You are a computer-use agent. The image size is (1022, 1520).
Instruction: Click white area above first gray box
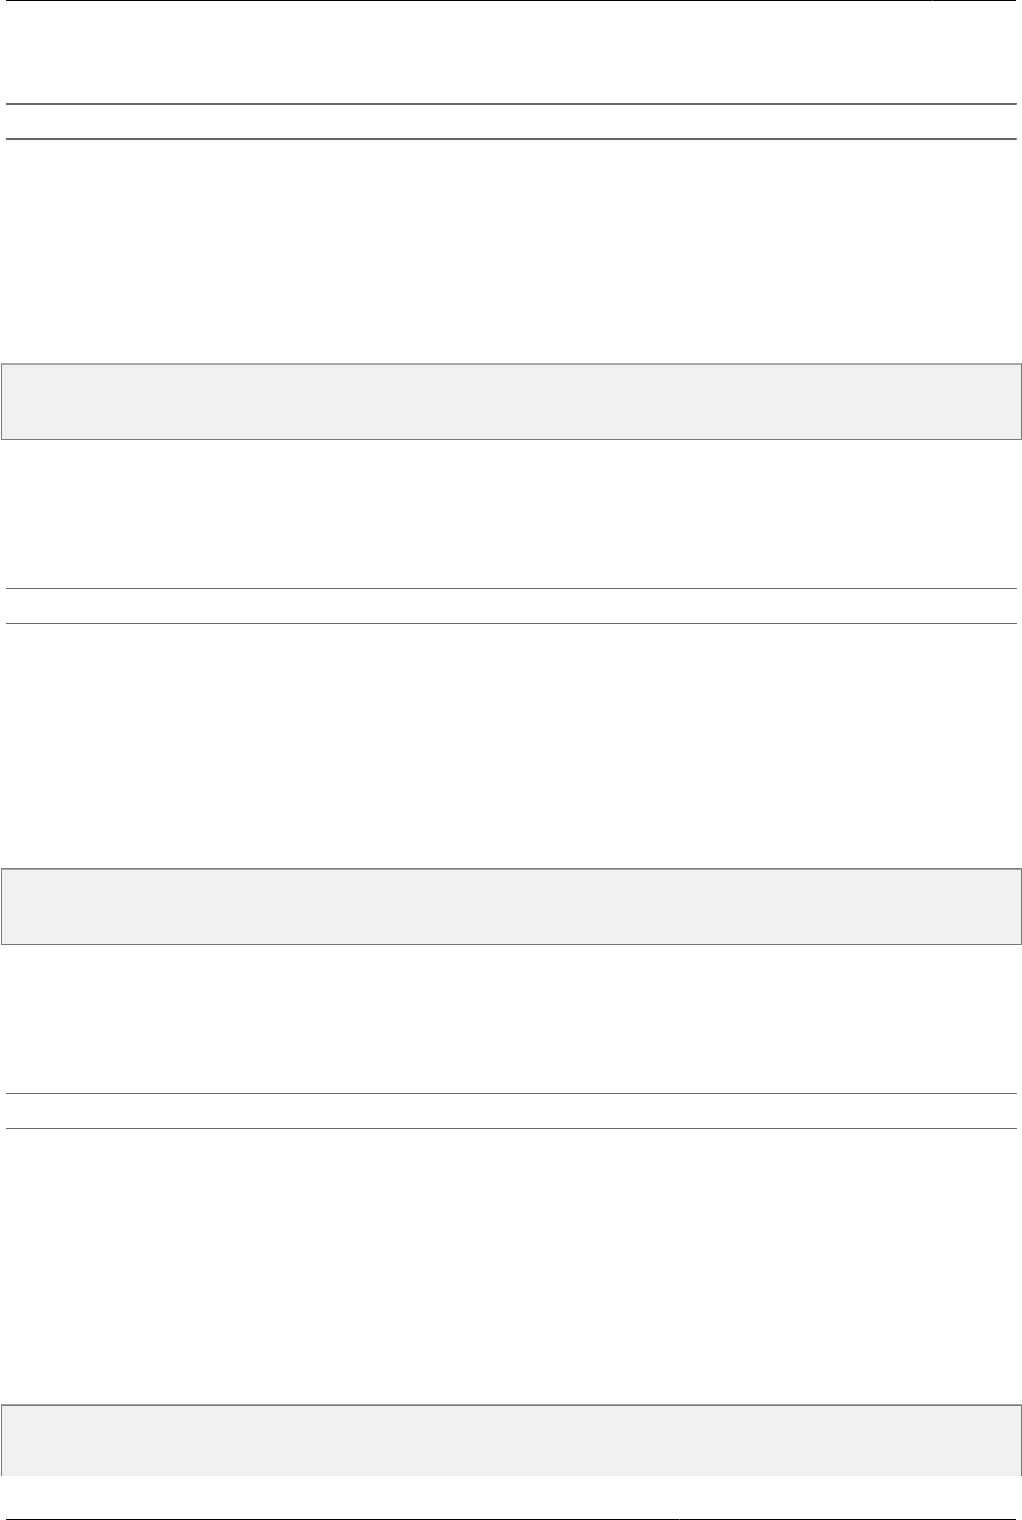511,250
